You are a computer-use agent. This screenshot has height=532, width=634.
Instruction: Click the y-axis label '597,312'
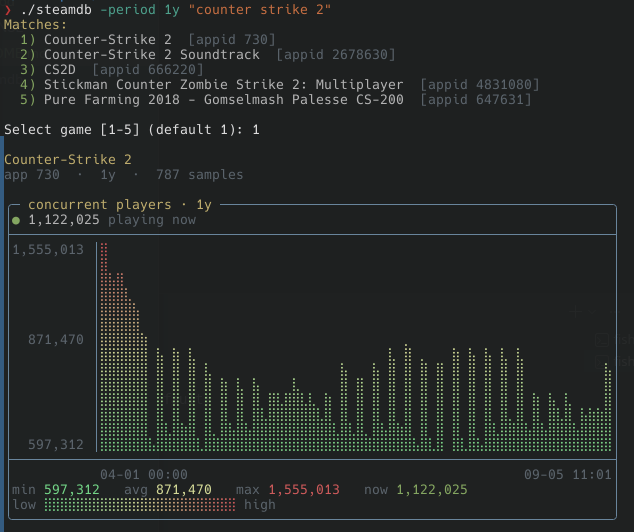[x=56, y=445]
